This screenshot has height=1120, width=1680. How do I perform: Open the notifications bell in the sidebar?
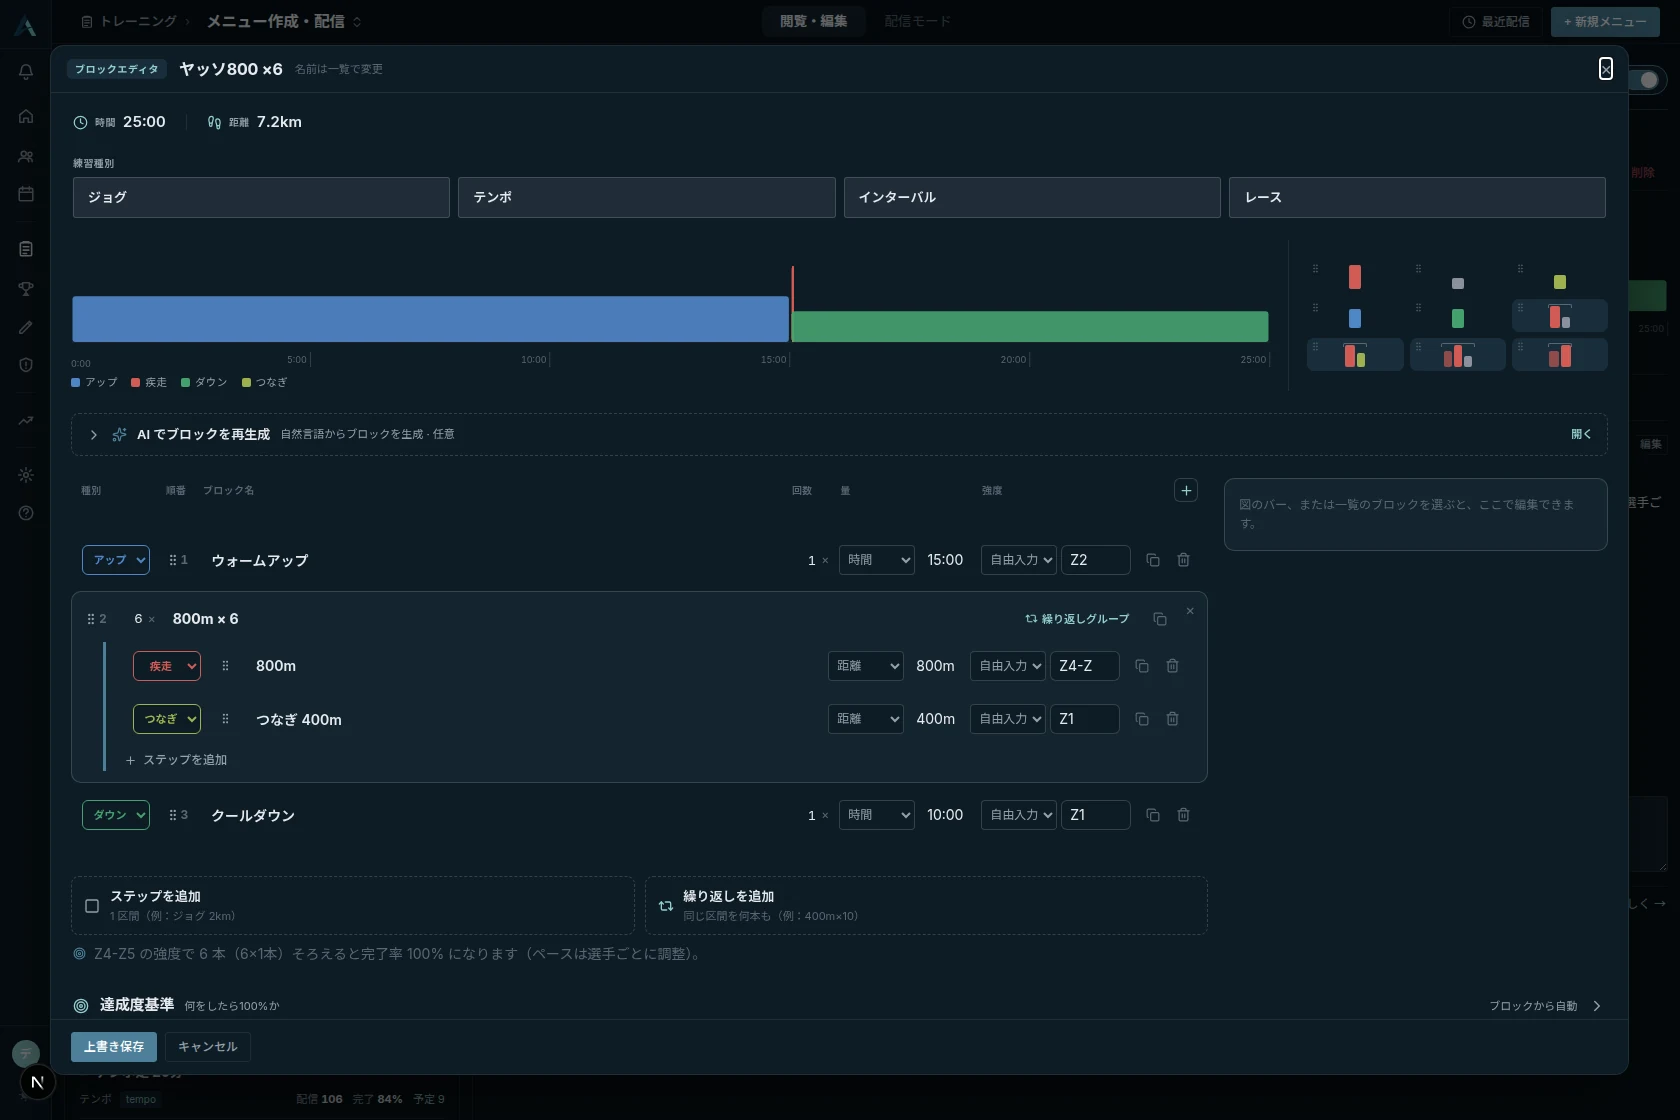coord(26,72)
